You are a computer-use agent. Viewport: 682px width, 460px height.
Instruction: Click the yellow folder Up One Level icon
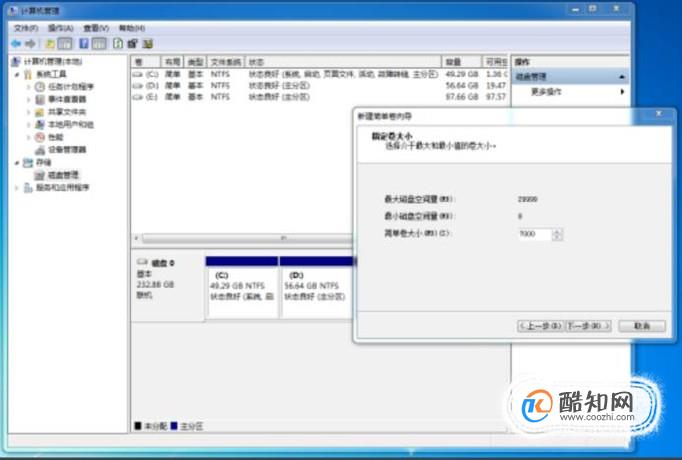coord(50,43)
